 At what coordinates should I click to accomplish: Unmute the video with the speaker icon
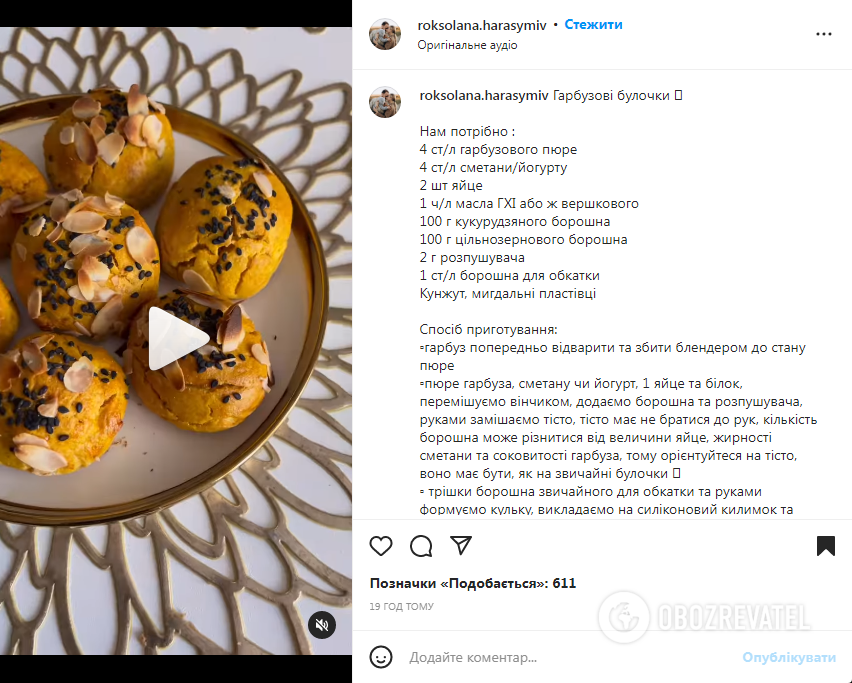tap(322, 625)
